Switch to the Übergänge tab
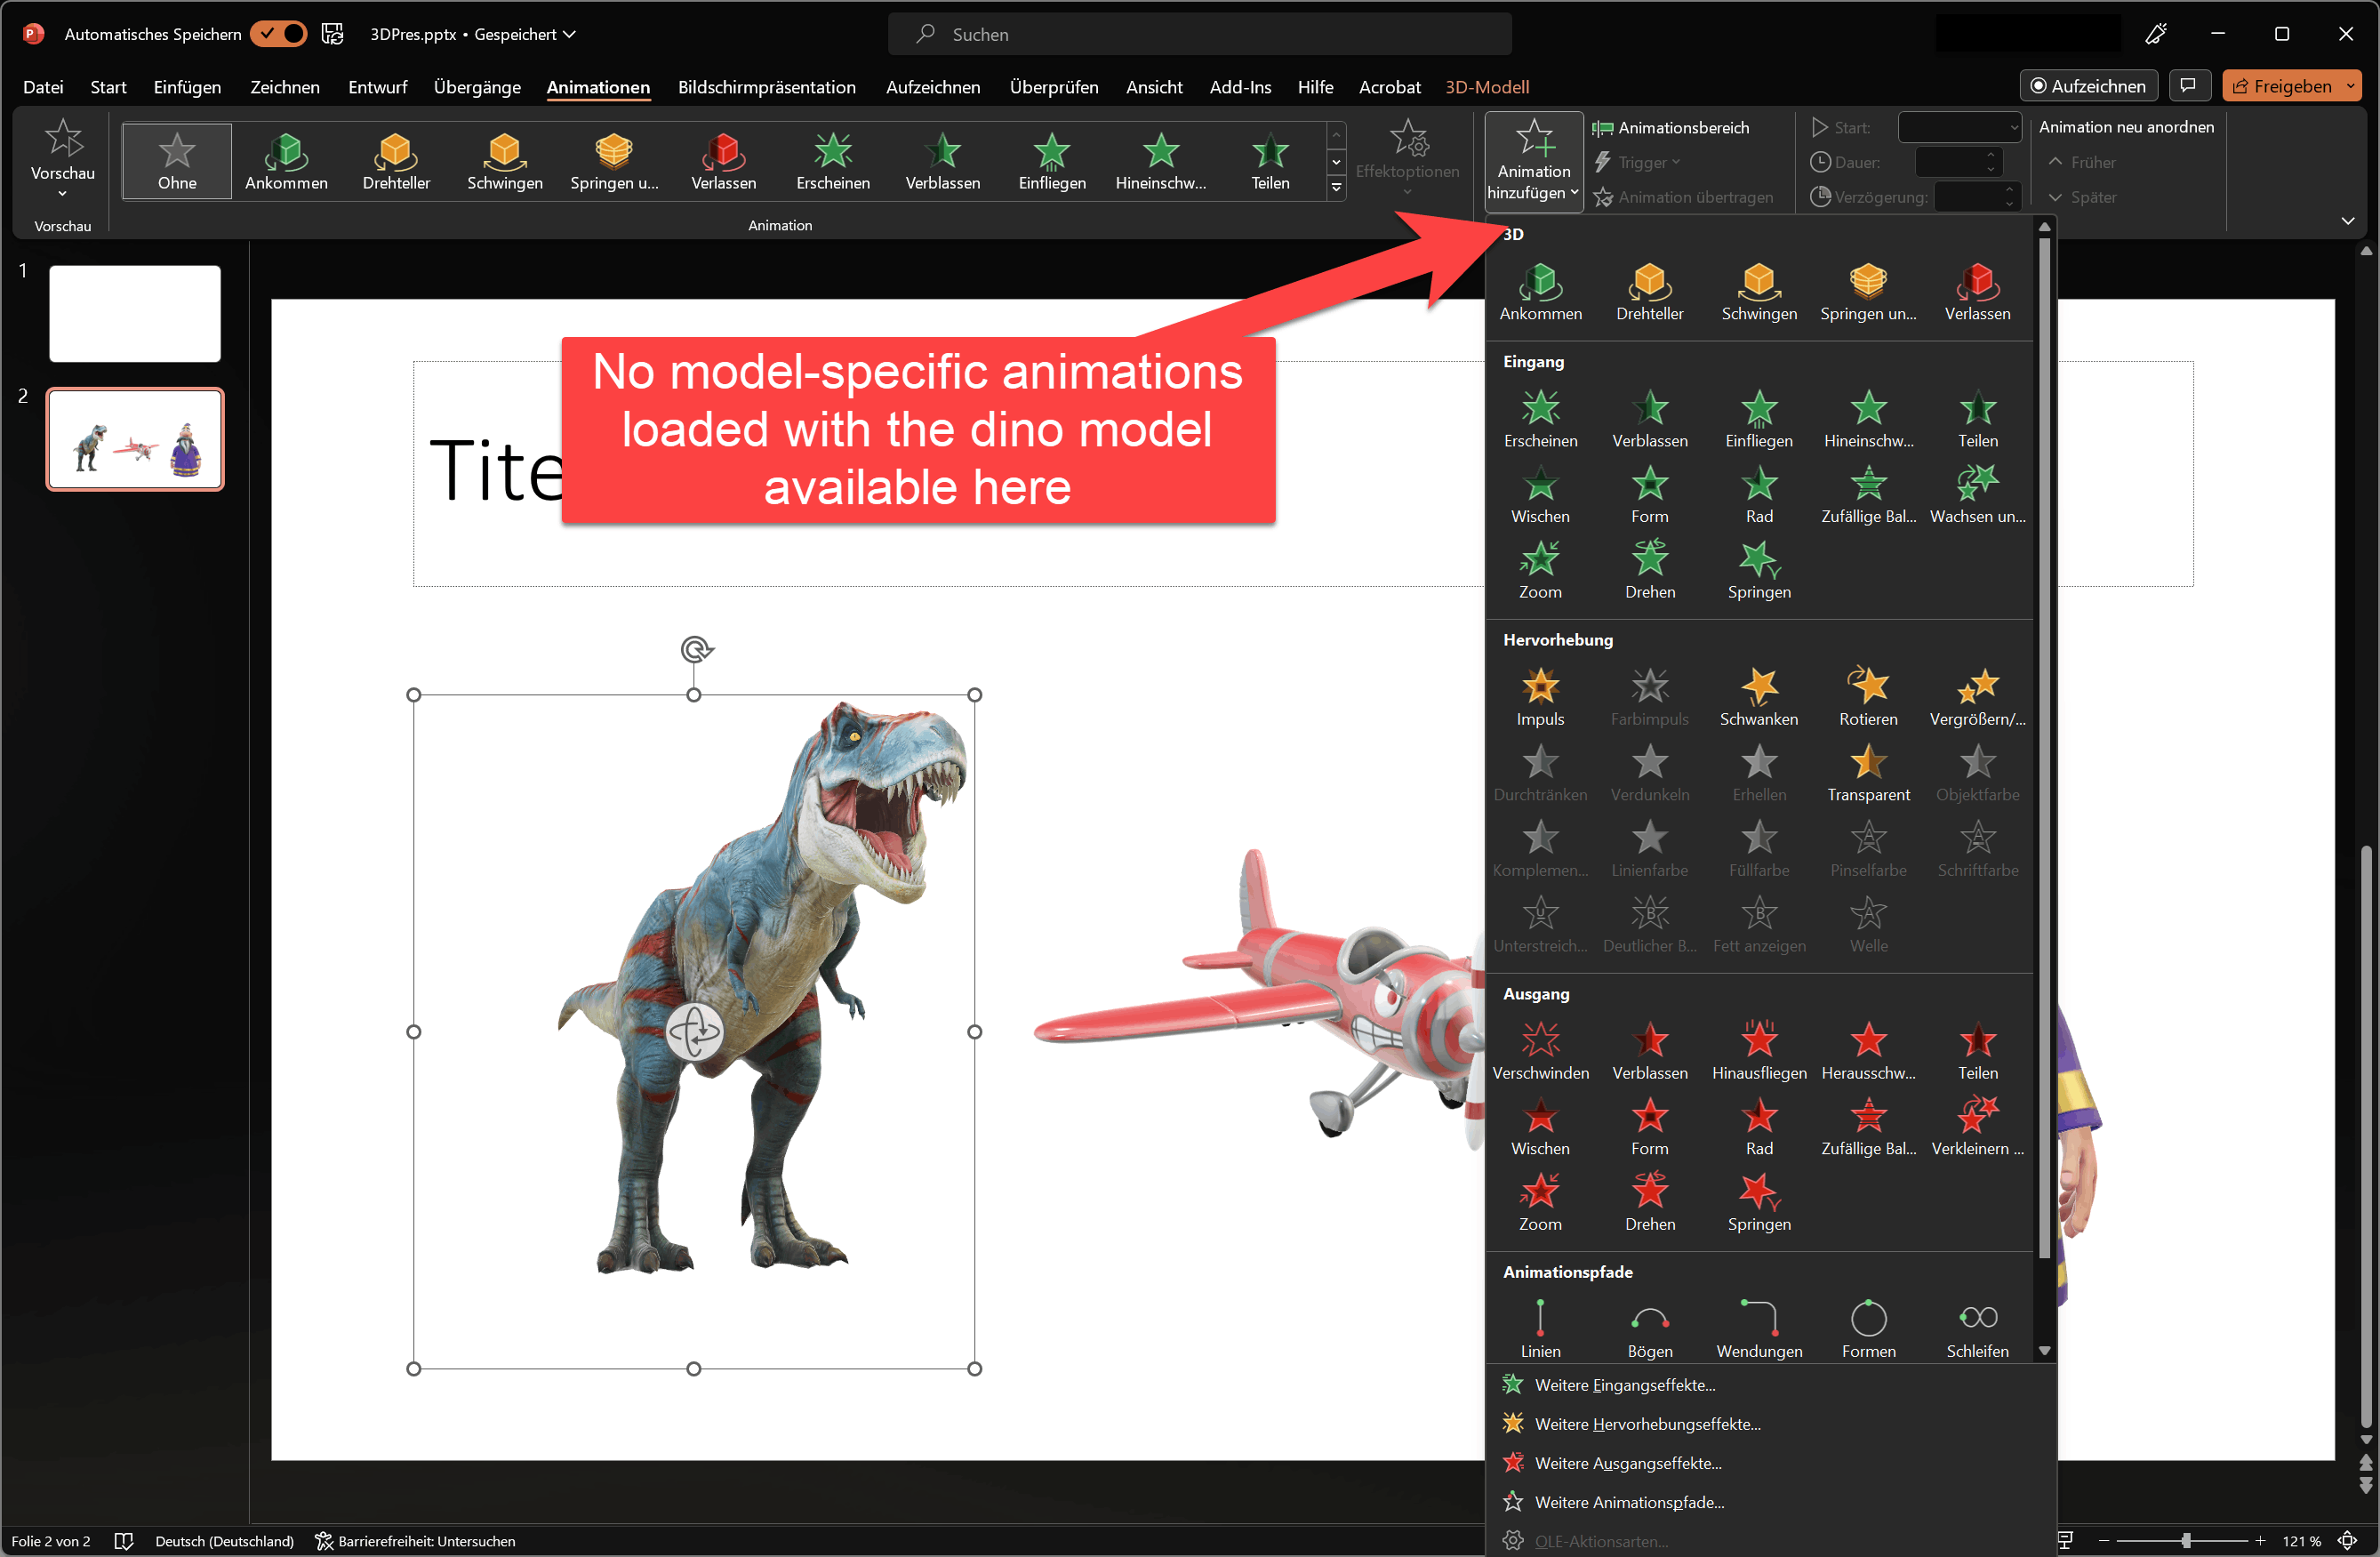The height and width of the screenshot is (1557, 2380). pos(477,87)
